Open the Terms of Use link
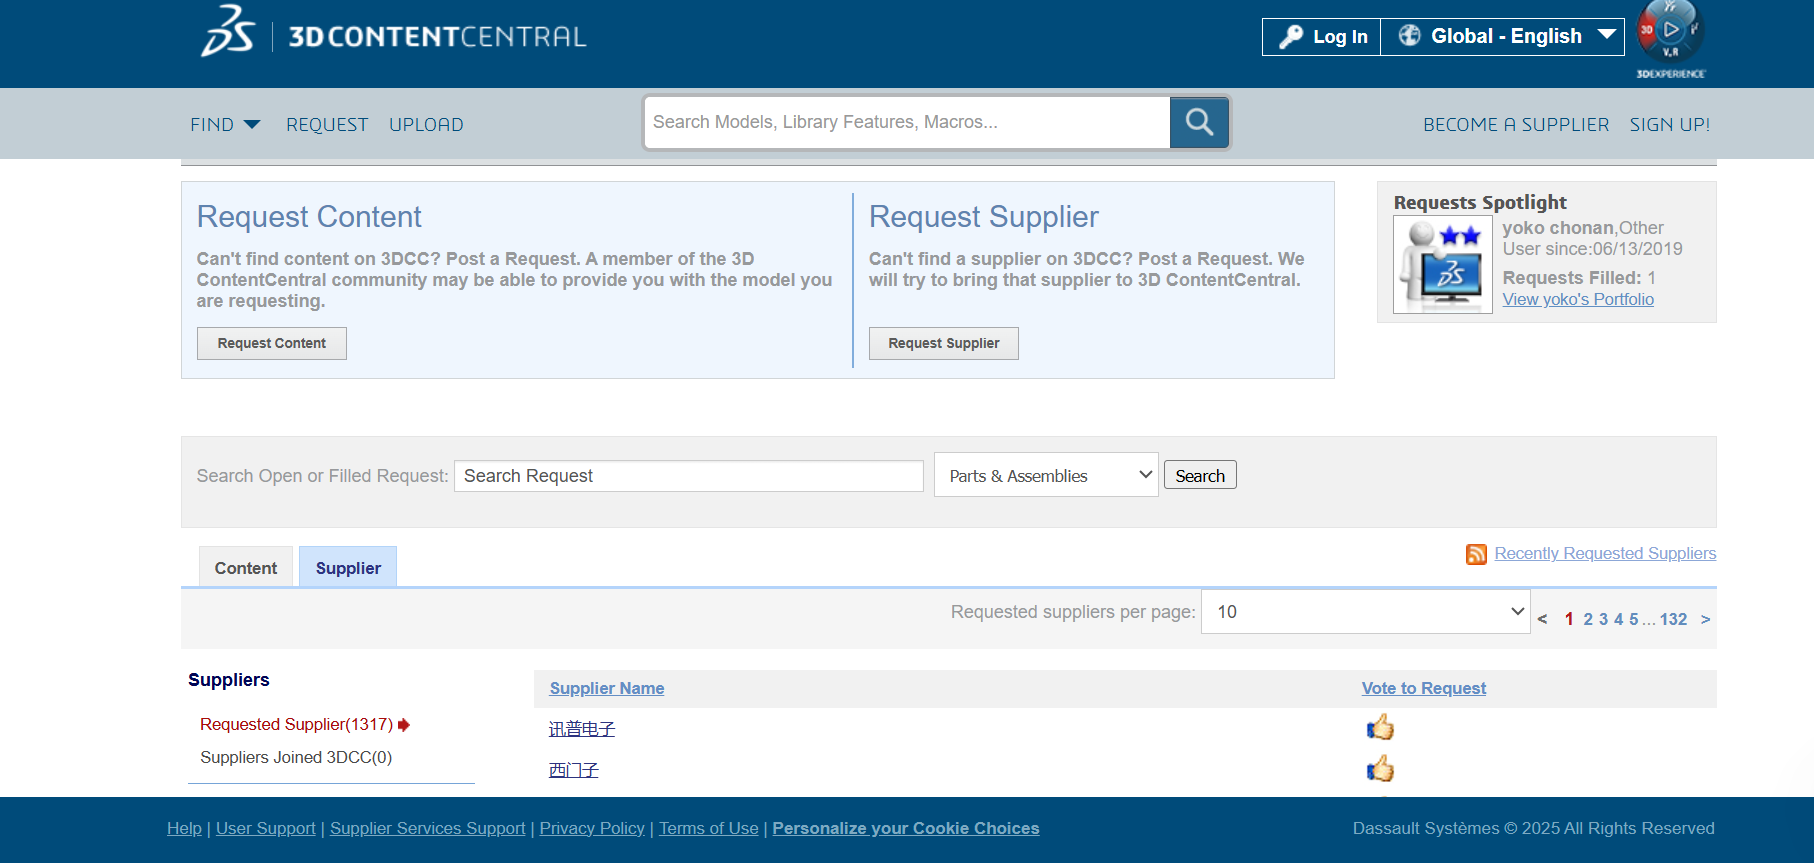1814x863 pixels. pyautogui.click(x=709, y=828)
